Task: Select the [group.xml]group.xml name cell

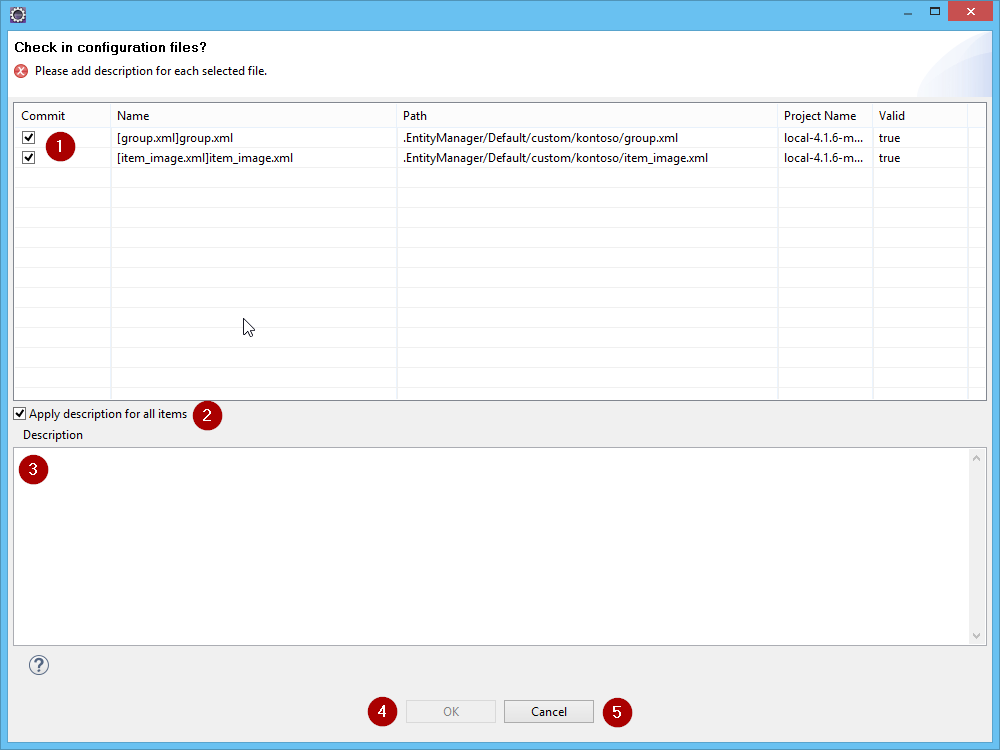Action: click(175, 138)
